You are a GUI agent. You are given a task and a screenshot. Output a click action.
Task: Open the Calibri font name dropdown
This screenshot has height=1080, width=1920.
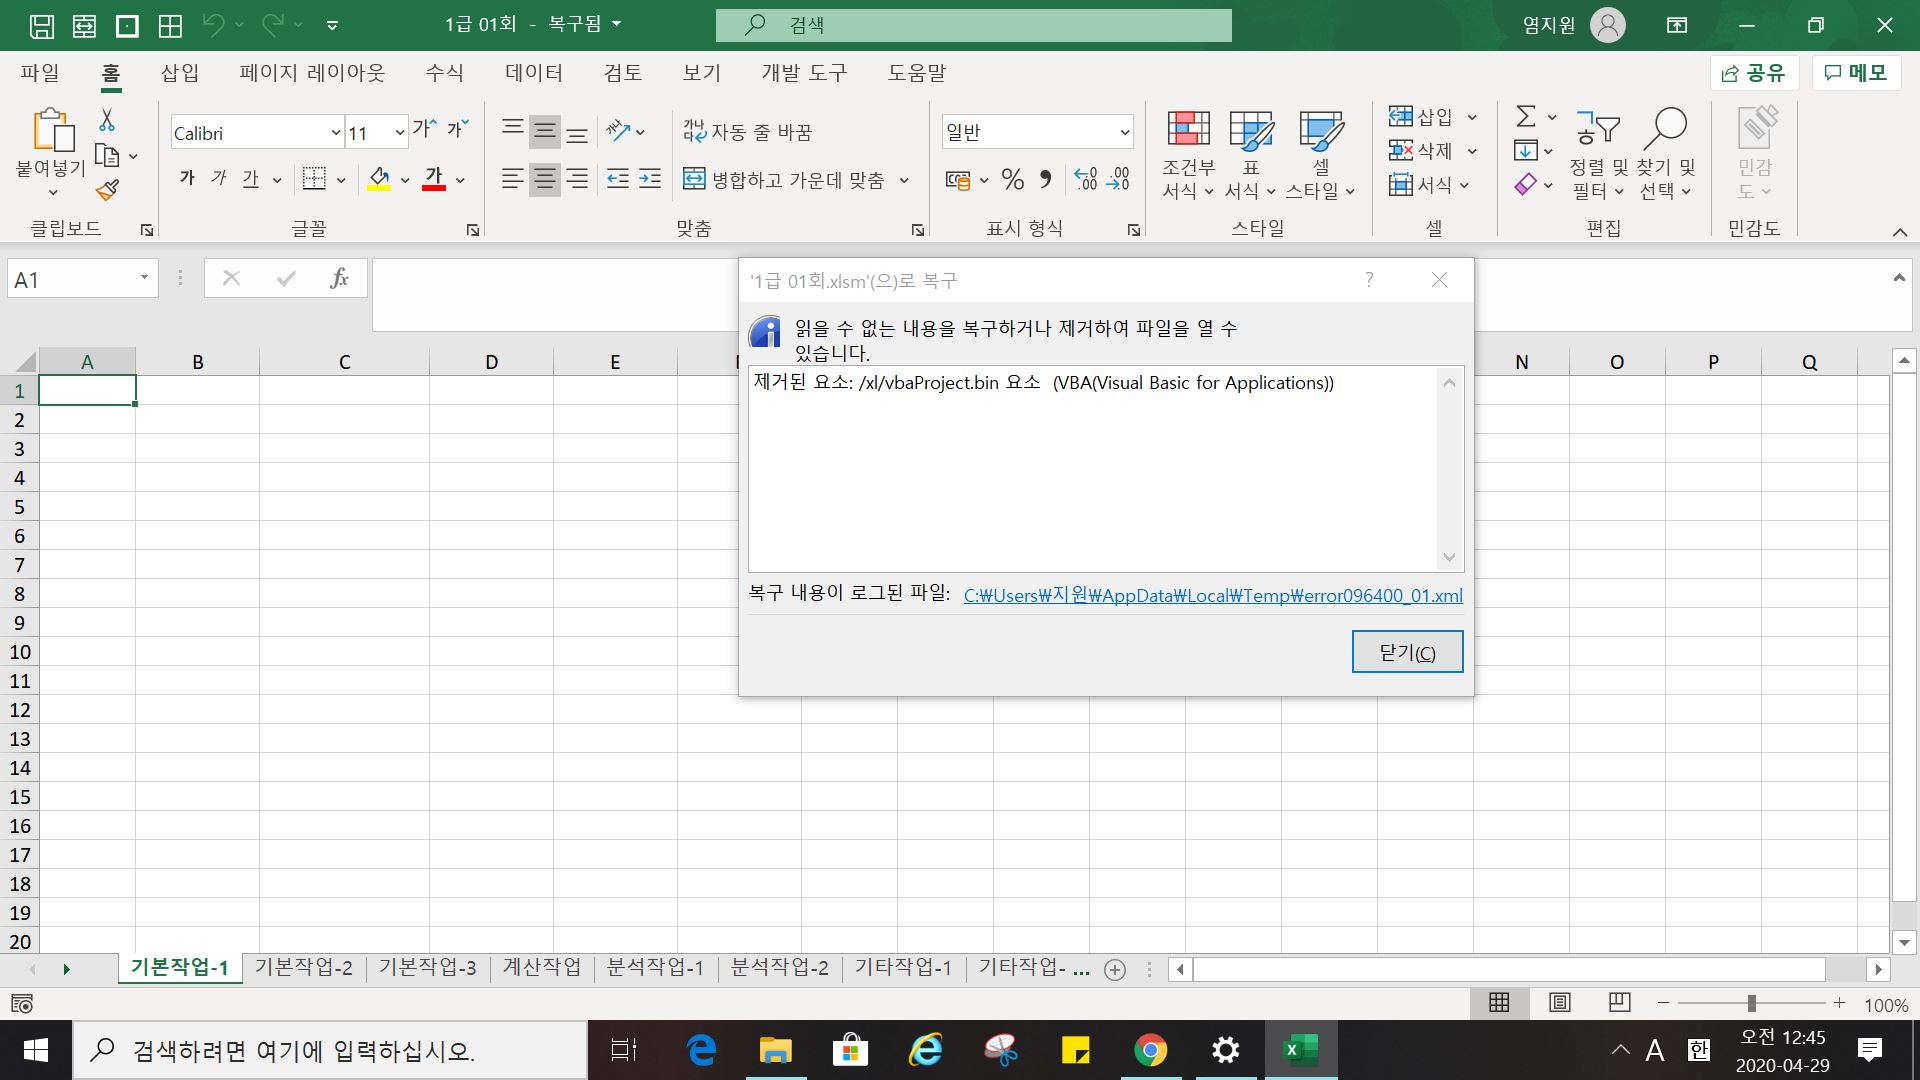point(336,133)
